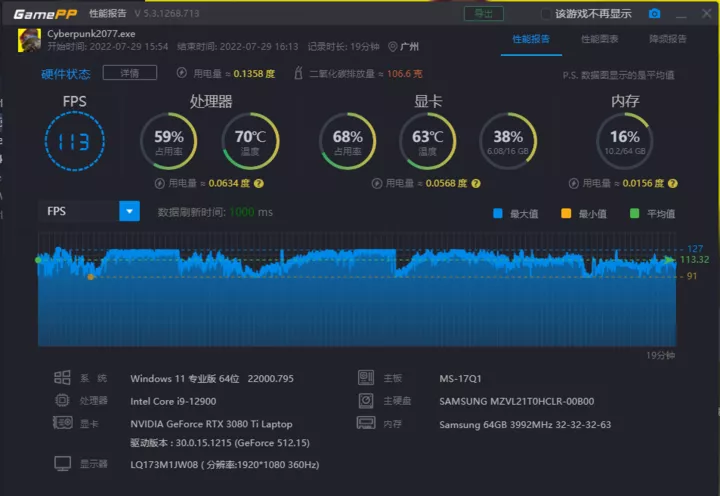This screenshot has height=496, width=720.
Task: Click the 106.6 克 emission value
Action: tap(405, 73)
